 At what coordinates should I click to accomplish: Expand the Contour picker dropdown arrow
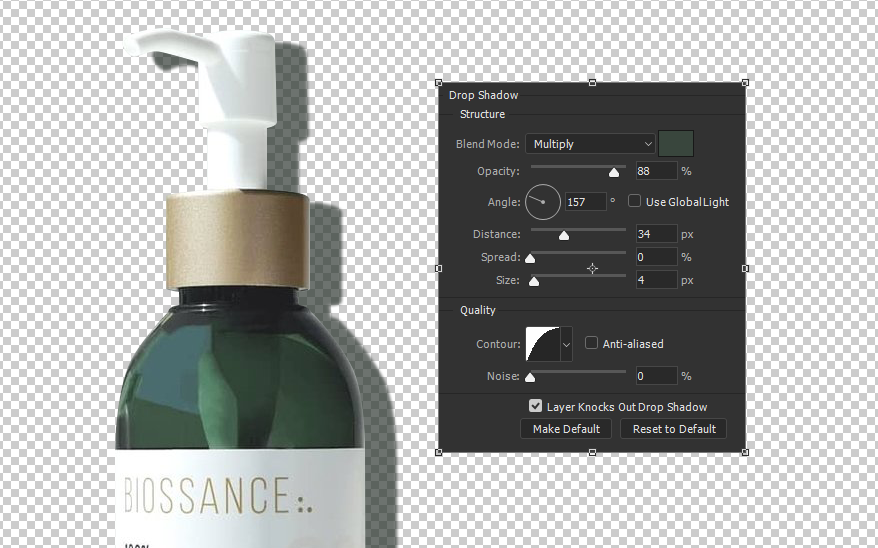pos(566,344)
